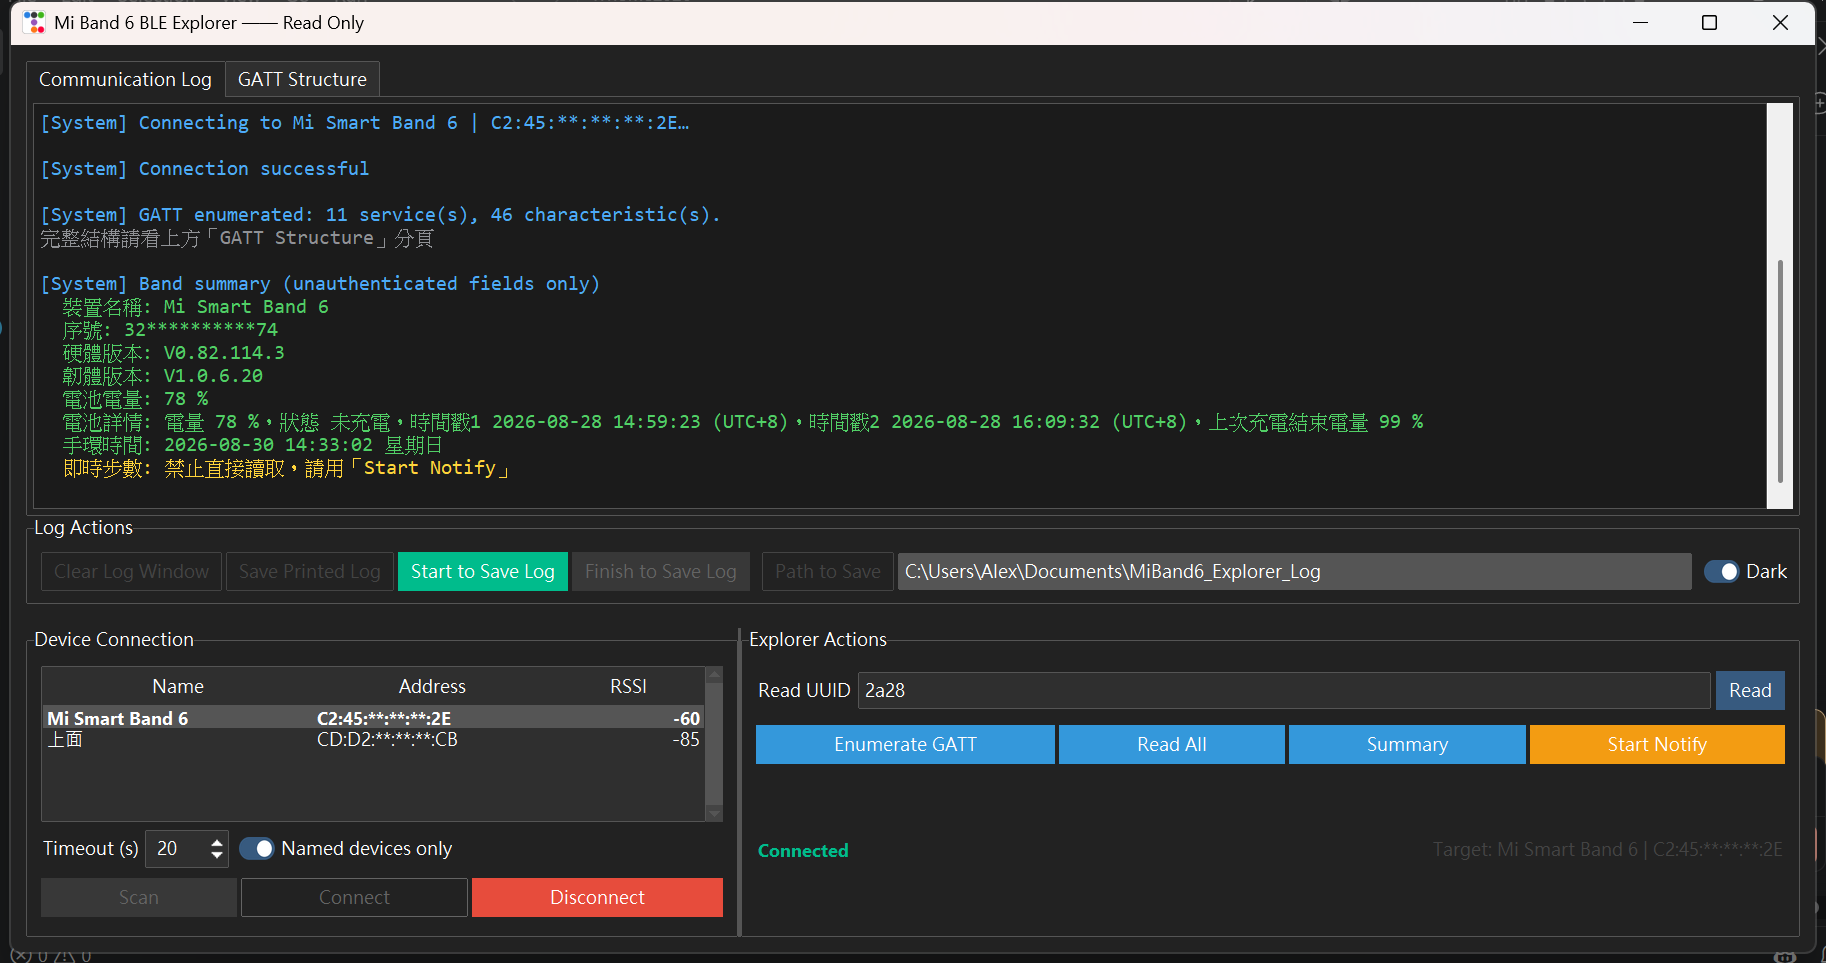Click the Enumerate GATT button
The width and height of the screenshot is (1826, 963).
905,744
